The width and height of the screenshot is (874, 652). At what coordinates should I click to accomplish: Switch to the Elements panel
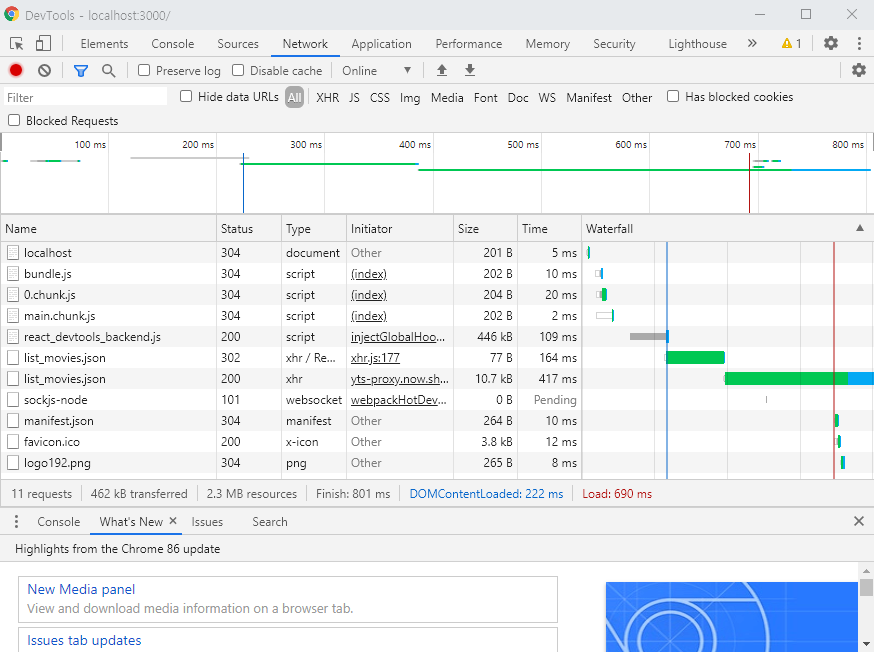104,44
